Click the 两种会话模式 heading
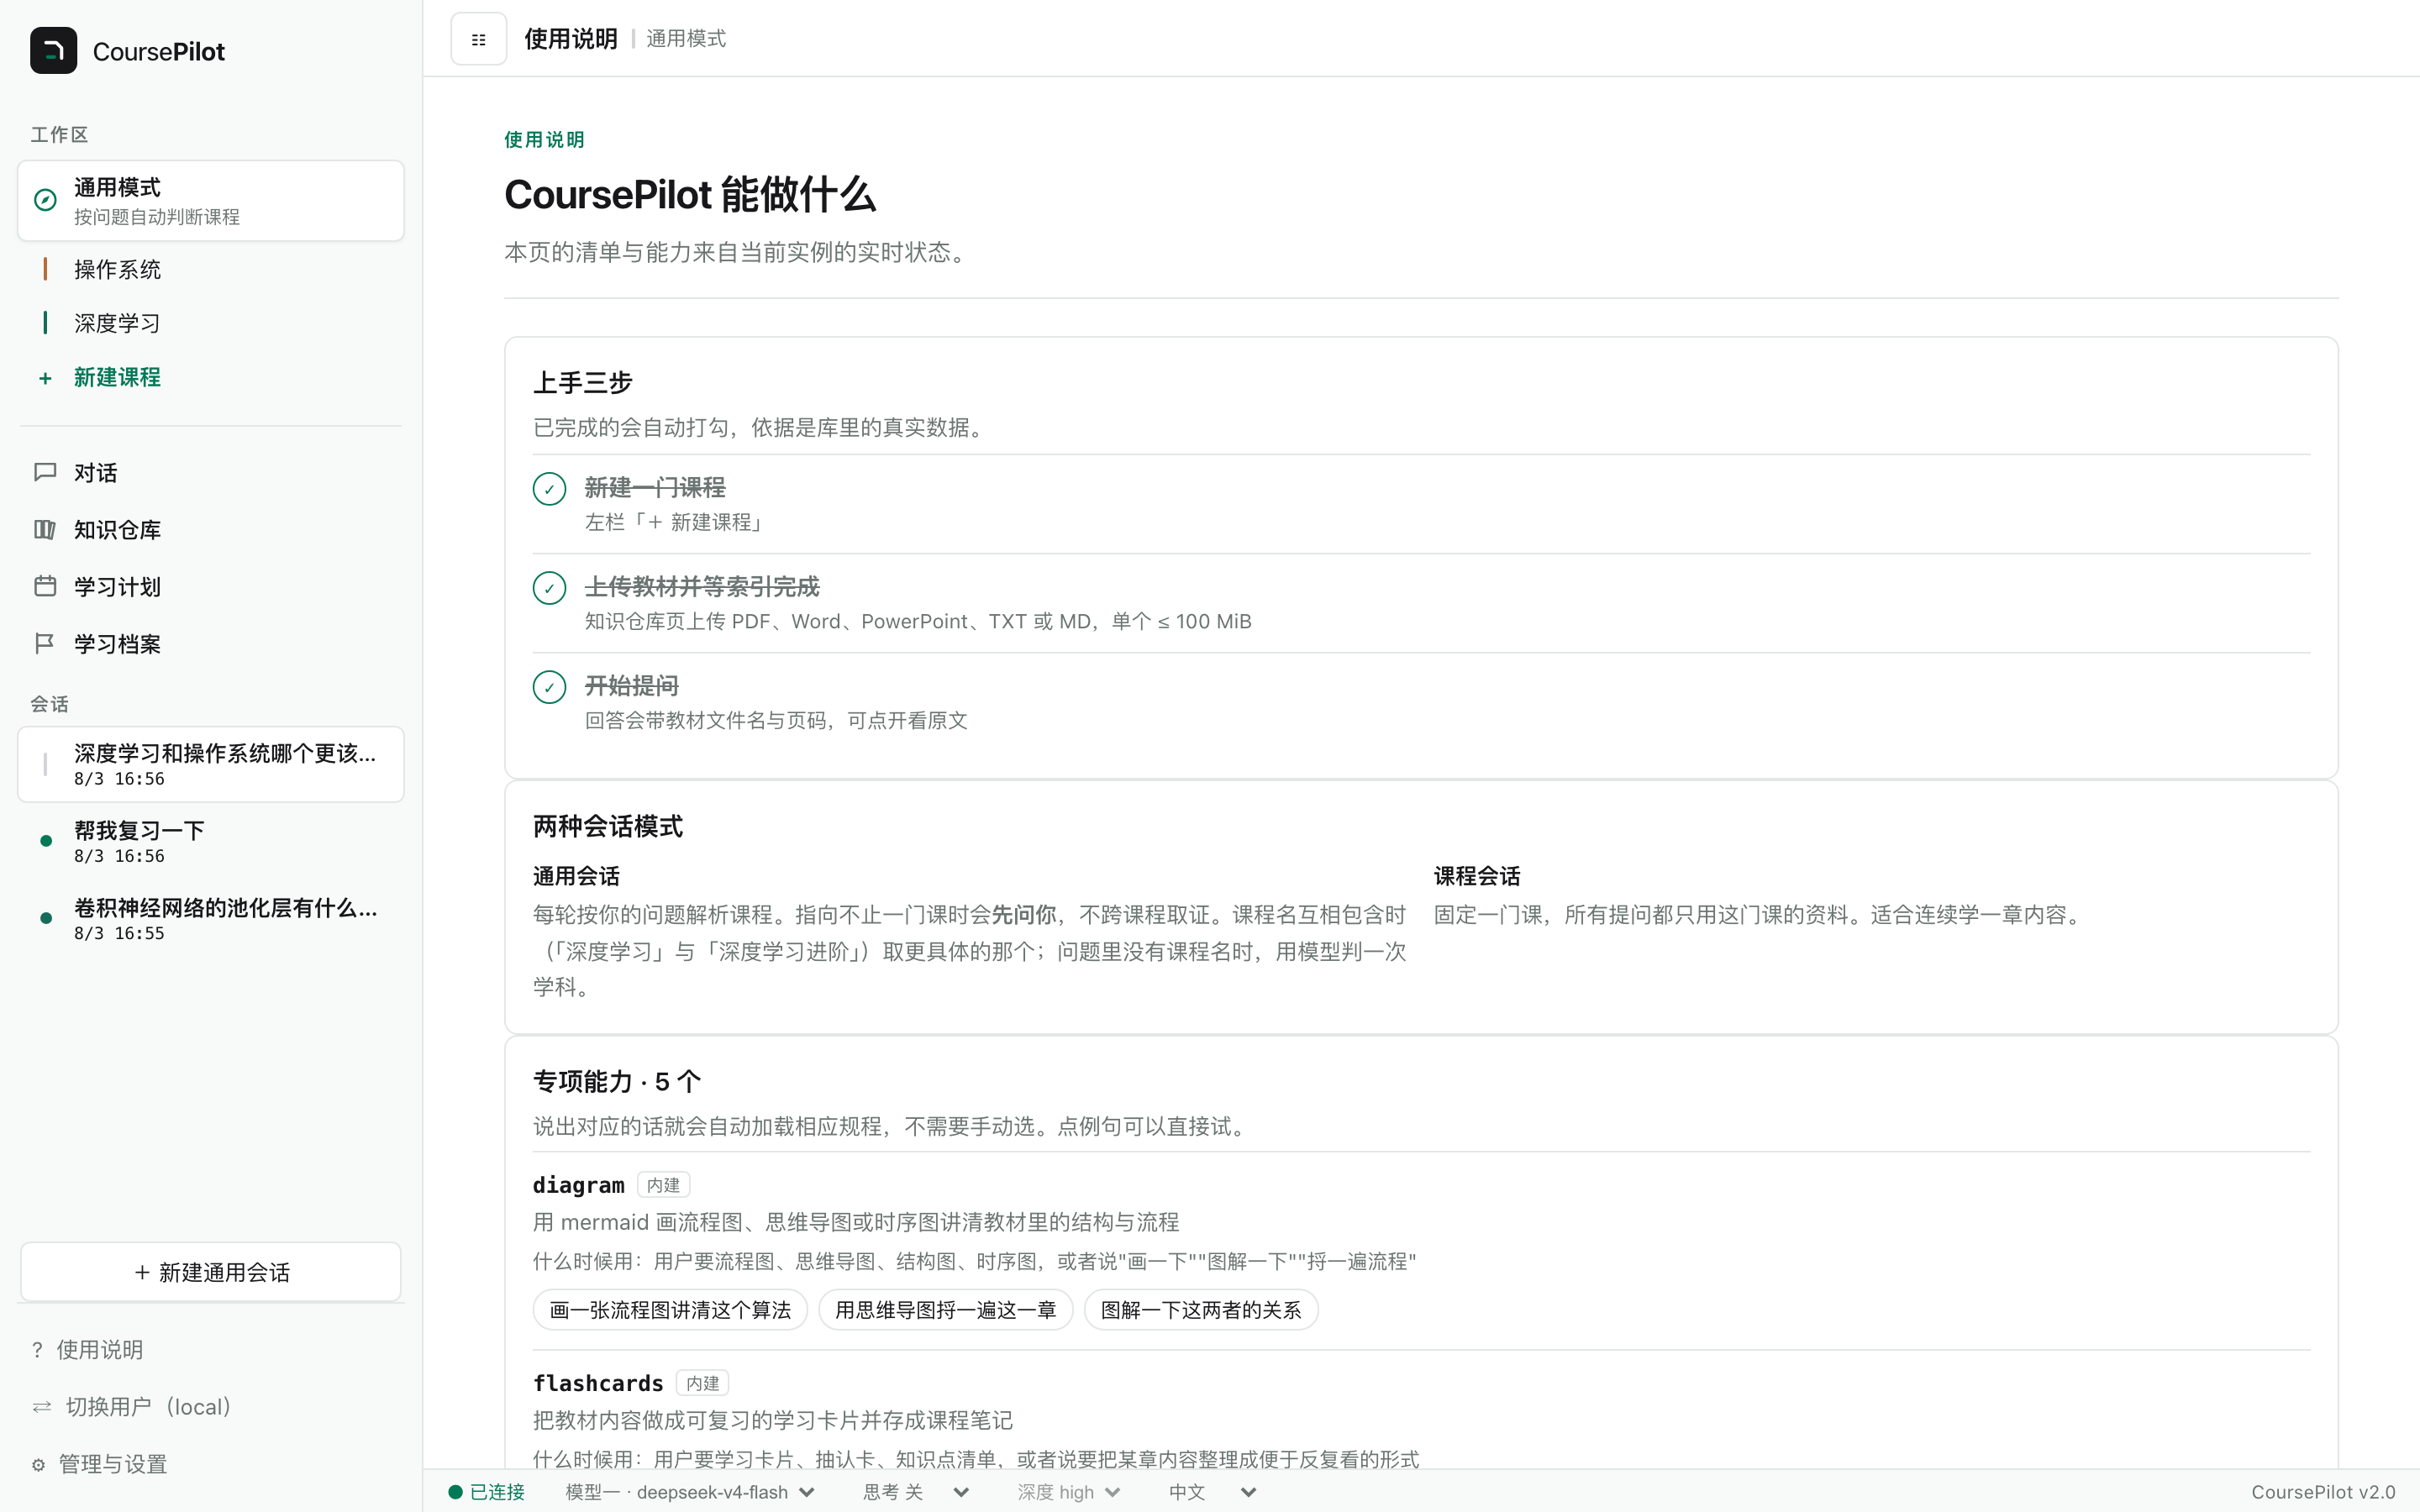 pos(608,827)
